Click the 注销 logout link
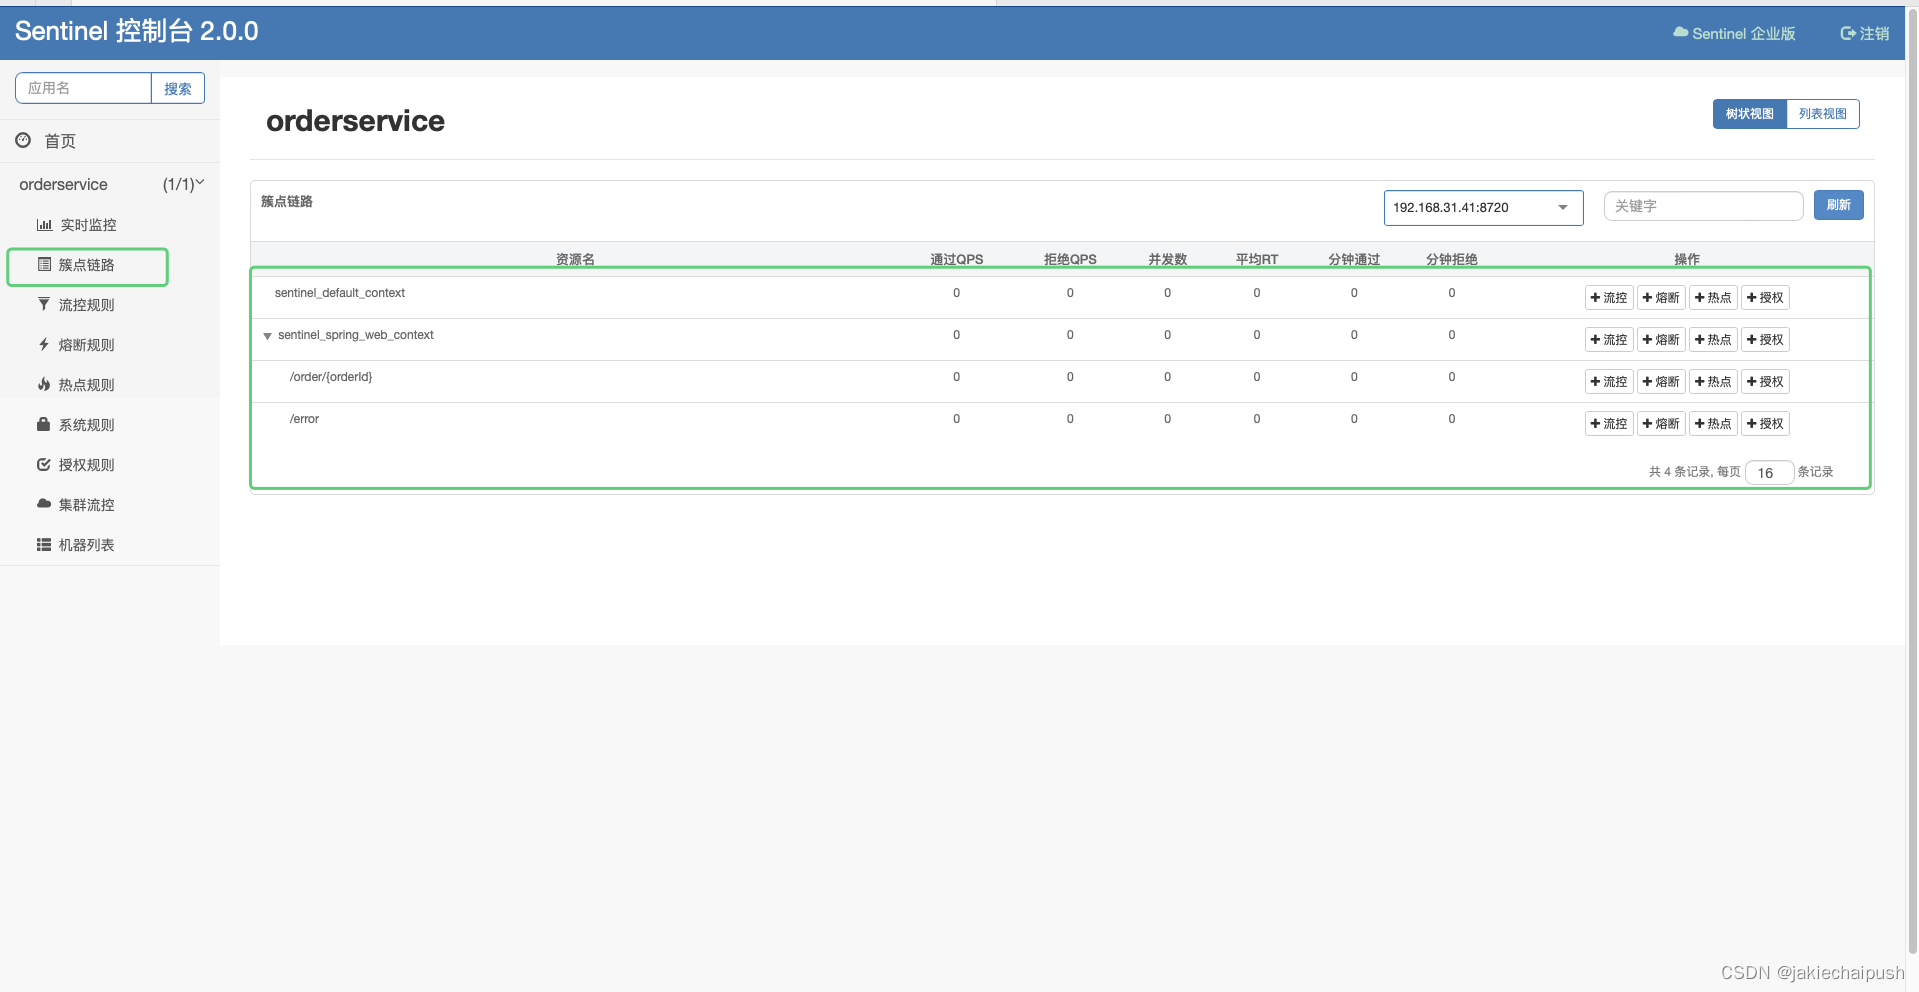 coord(1865,33)
